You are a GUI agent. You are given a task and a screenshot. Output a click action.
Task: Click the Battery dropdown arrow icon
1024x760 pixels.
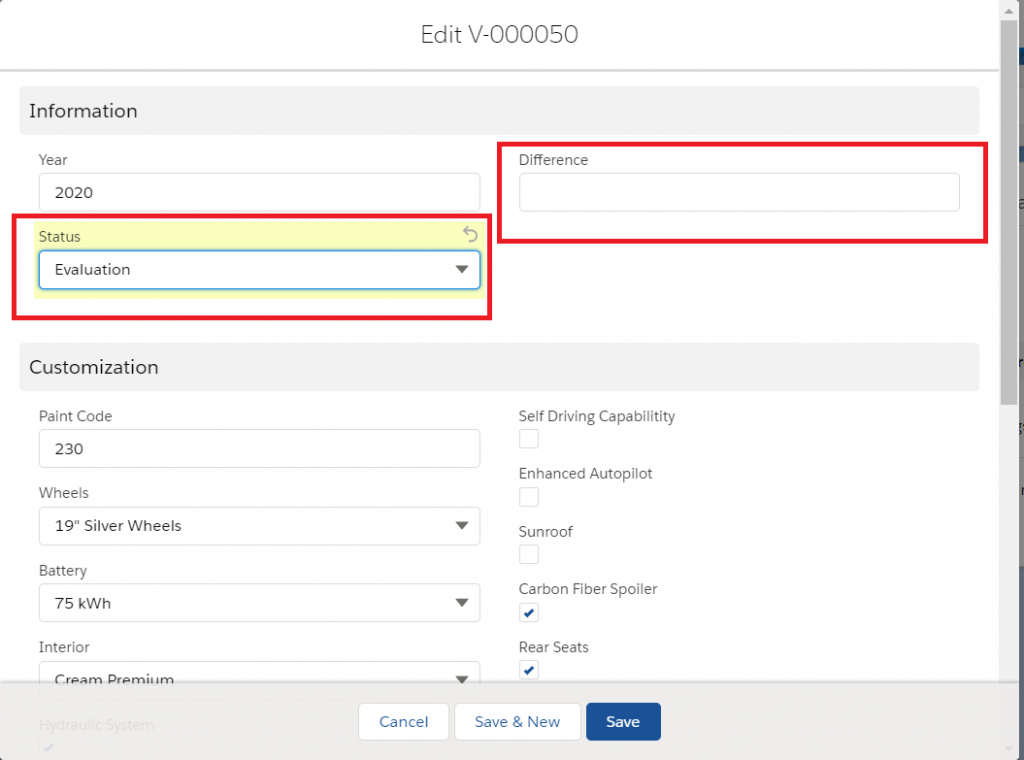[461, 603]
